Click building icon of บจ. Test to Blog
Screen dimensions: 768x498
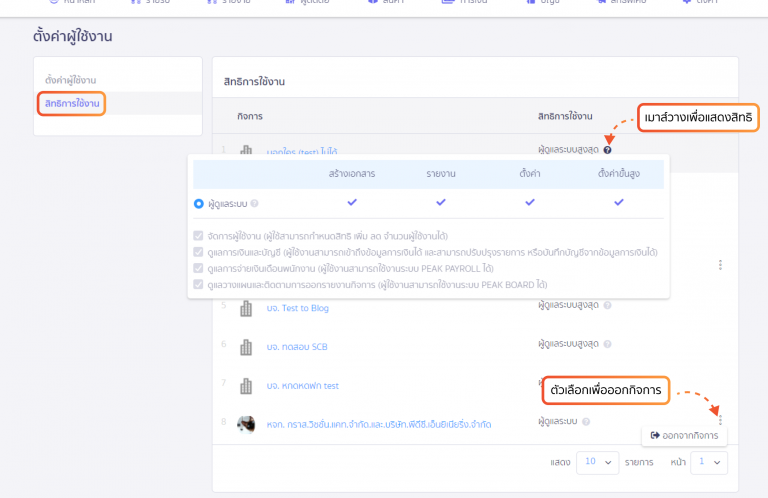(x=246, y=309)
